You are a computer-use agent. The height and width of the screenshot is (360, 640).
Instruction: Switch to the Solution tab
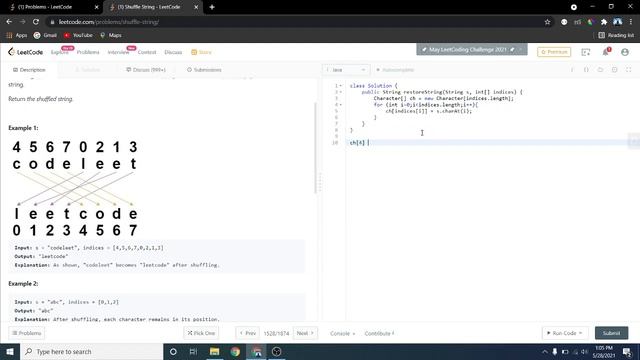pyautogui.click(x=87, y=70)
